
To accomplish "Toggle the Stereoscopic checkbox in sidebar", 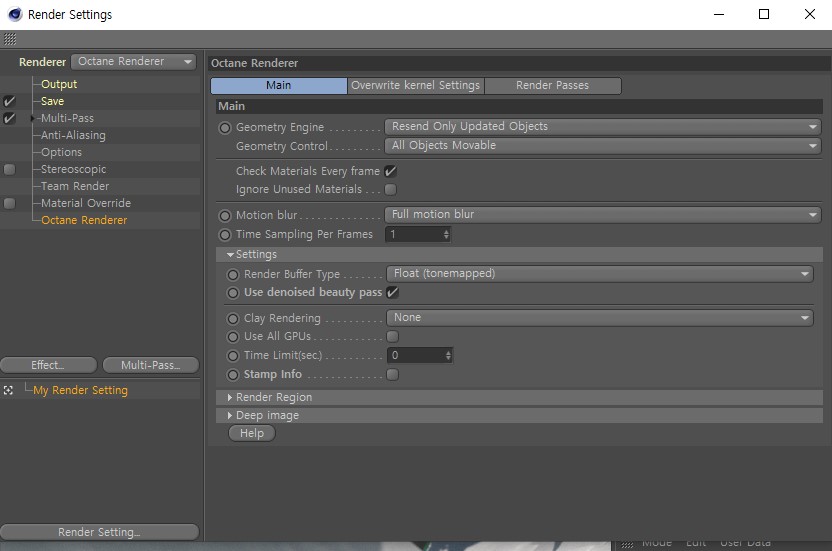I will (x=10, y=169).
